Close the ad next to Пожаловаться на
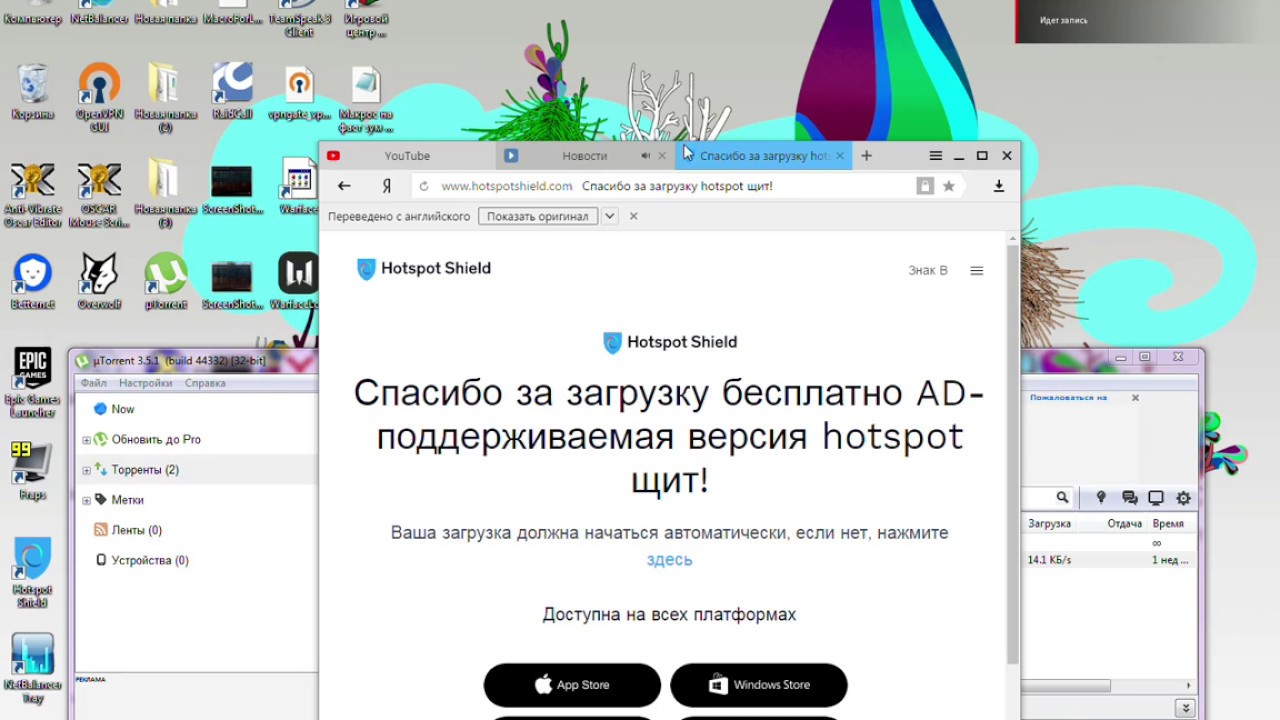 coord(1135,398)
